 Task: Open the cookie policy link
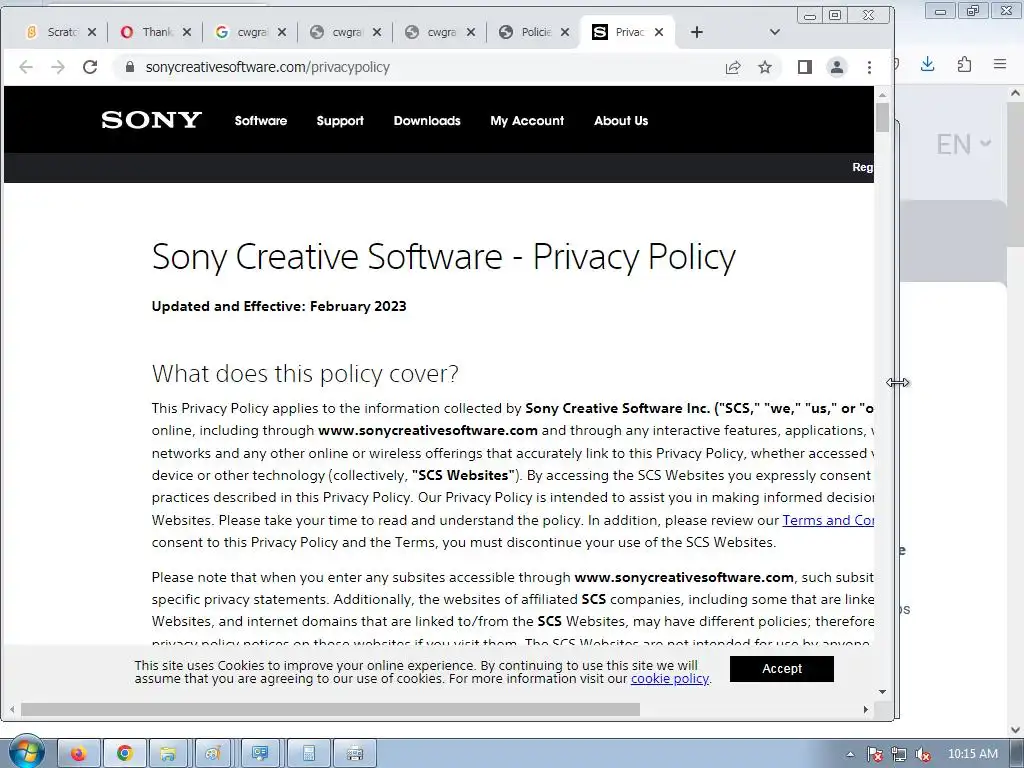(x=669, y=679)
